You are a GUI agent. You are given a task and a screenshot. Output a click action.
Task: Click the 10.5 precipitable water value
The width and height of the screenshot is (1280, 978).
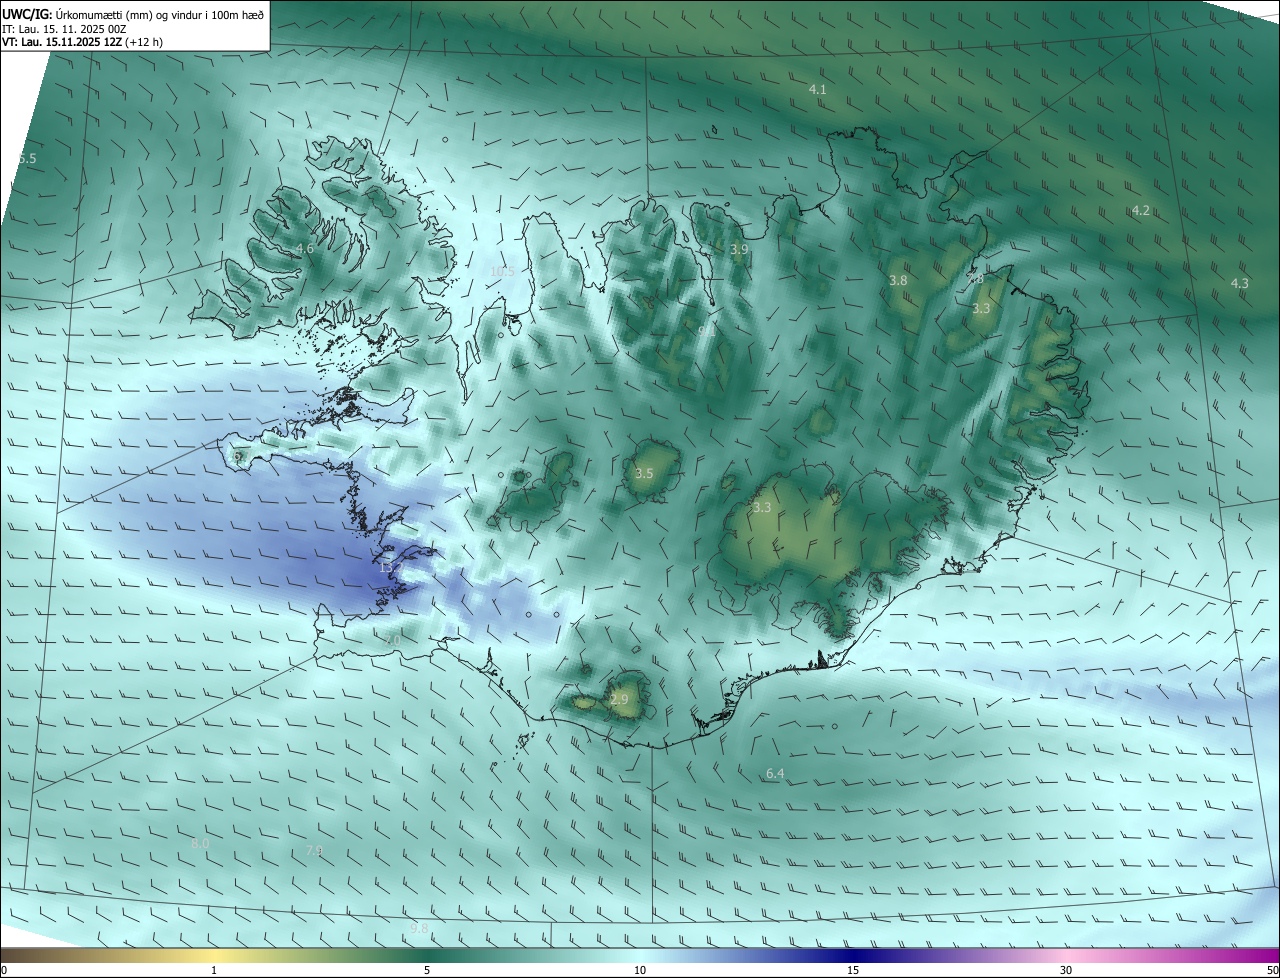click(502, 271)
